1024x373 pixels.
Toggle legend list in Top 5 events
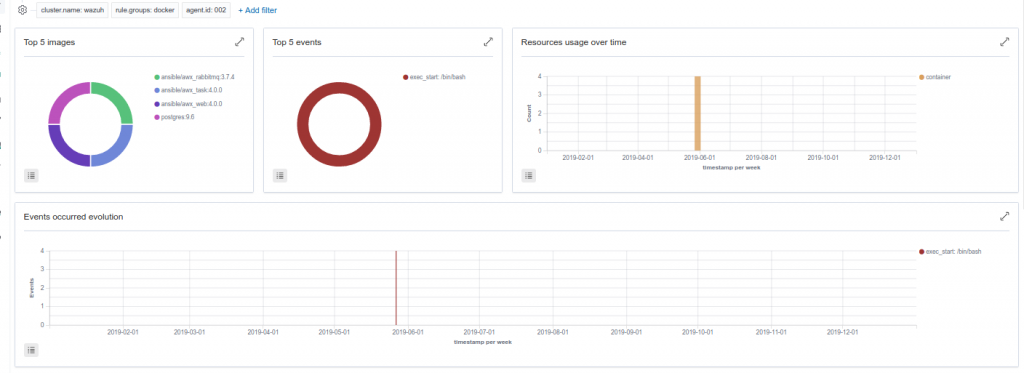click(280, 175)
